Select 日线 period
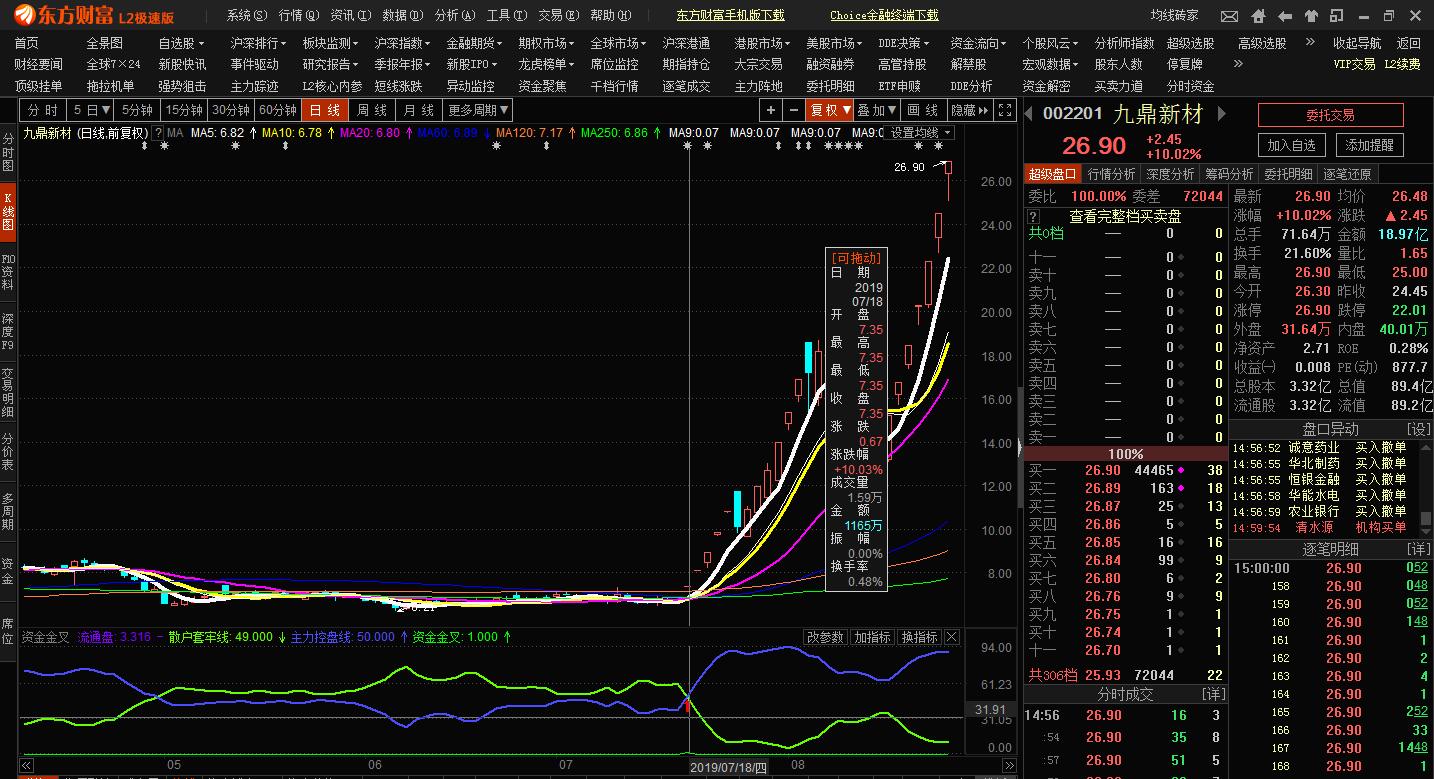Image resolution: width=1434 pixels, height=779 pixels. coord(324,110)
